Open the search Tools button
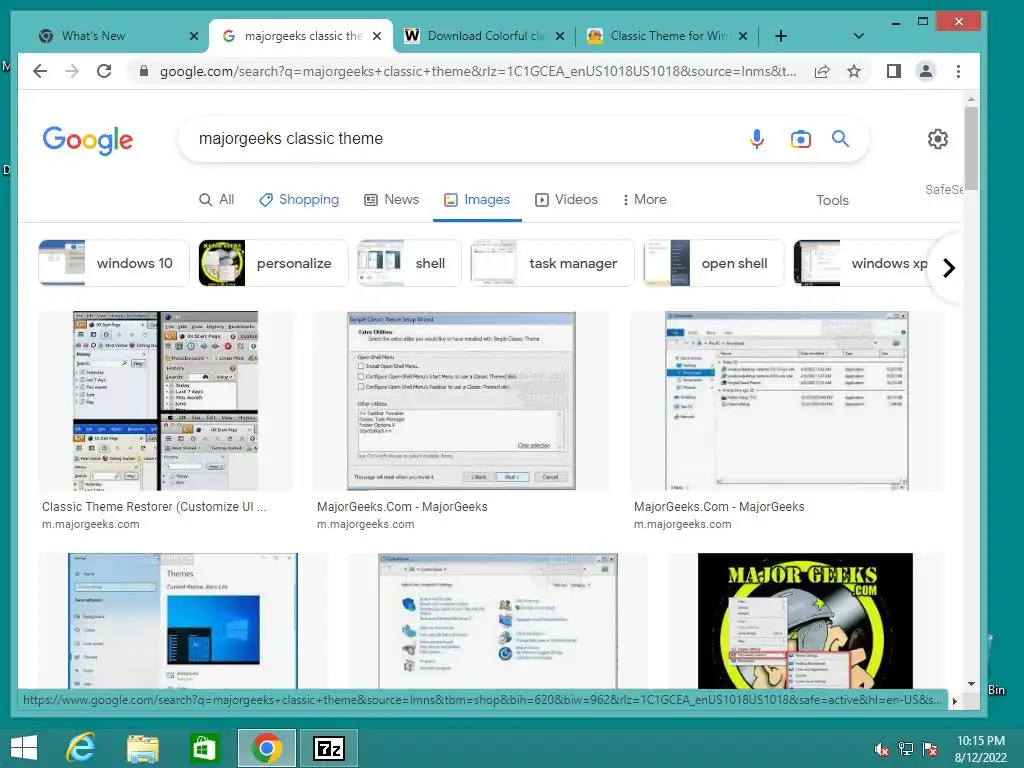This screenshot has width=1024, height=768. tap(832, 200)
